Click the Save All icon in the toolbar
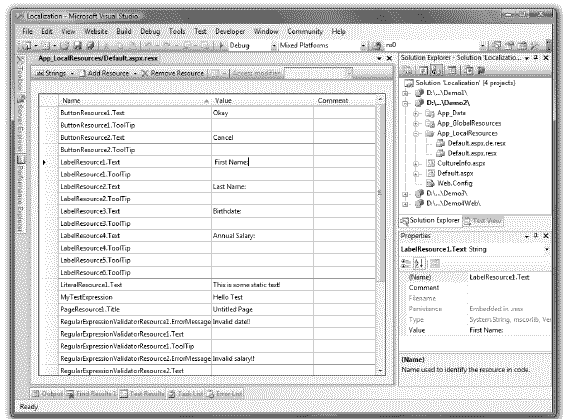 [90, 46]
